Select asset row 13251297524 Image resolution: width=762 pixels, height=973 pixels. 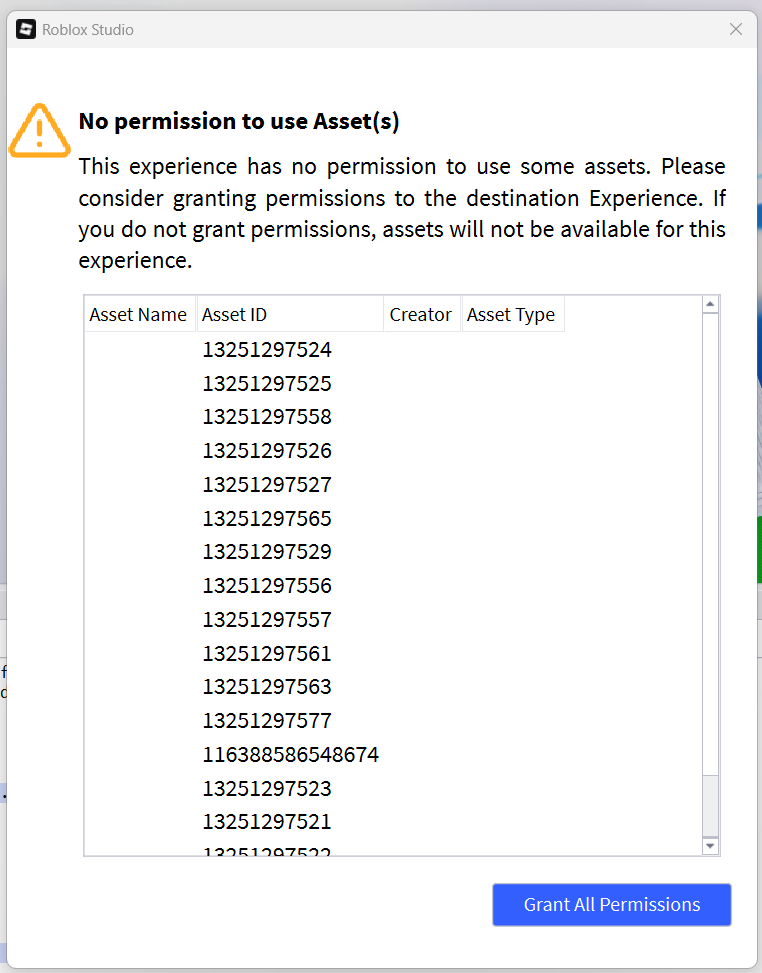pos(267,350)
